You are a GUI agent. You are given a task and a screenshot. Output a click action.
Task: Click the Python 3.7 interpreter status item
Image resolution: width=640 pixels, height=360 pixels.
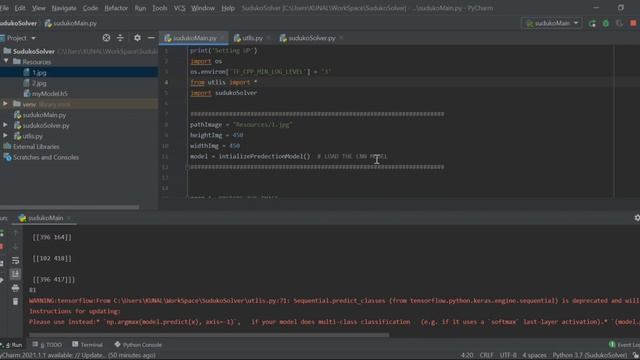coord(589,356)
